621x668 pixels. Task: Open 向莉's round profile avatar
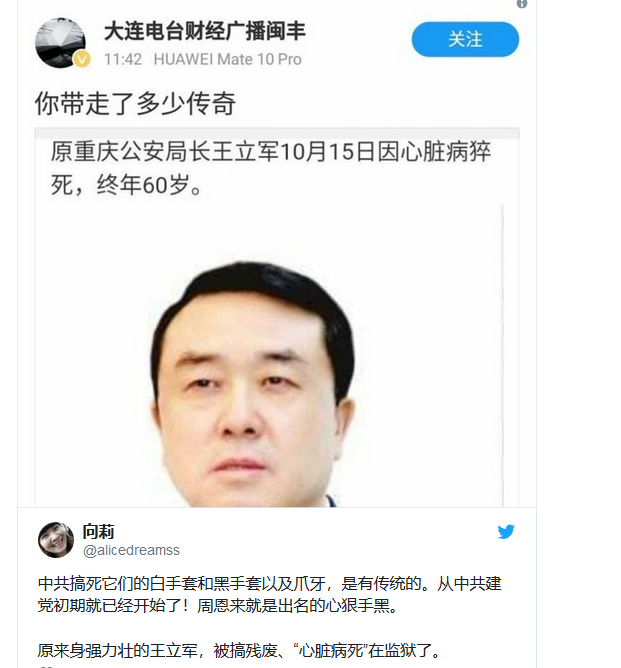56,540
